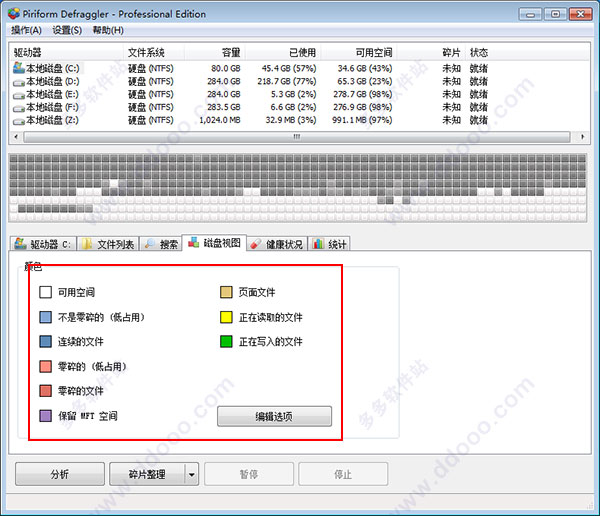Pick the 不是零碎的（低占用）light blue swatch
This screenshot has width=600, height=516.
pos(46,317)
